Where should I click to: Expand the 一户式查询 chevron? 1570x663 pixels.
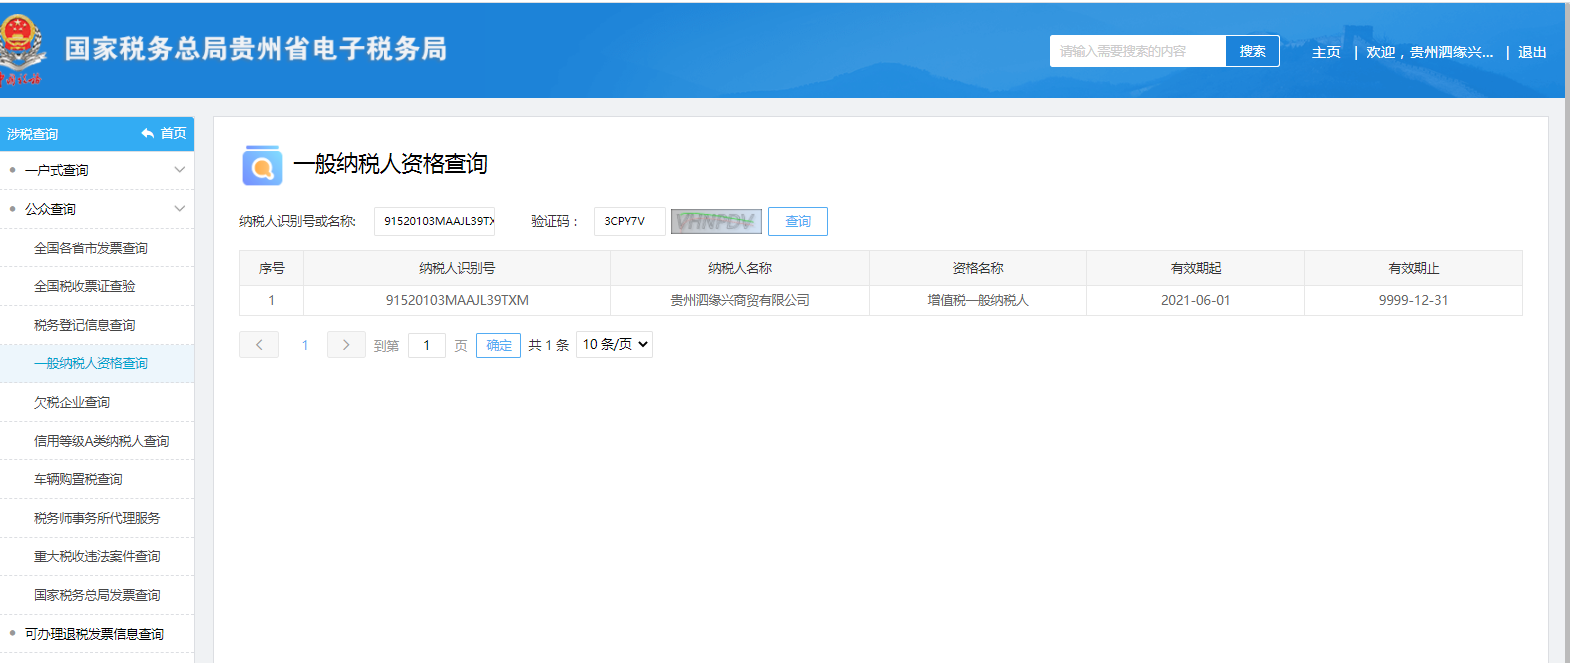pos(180,170)
